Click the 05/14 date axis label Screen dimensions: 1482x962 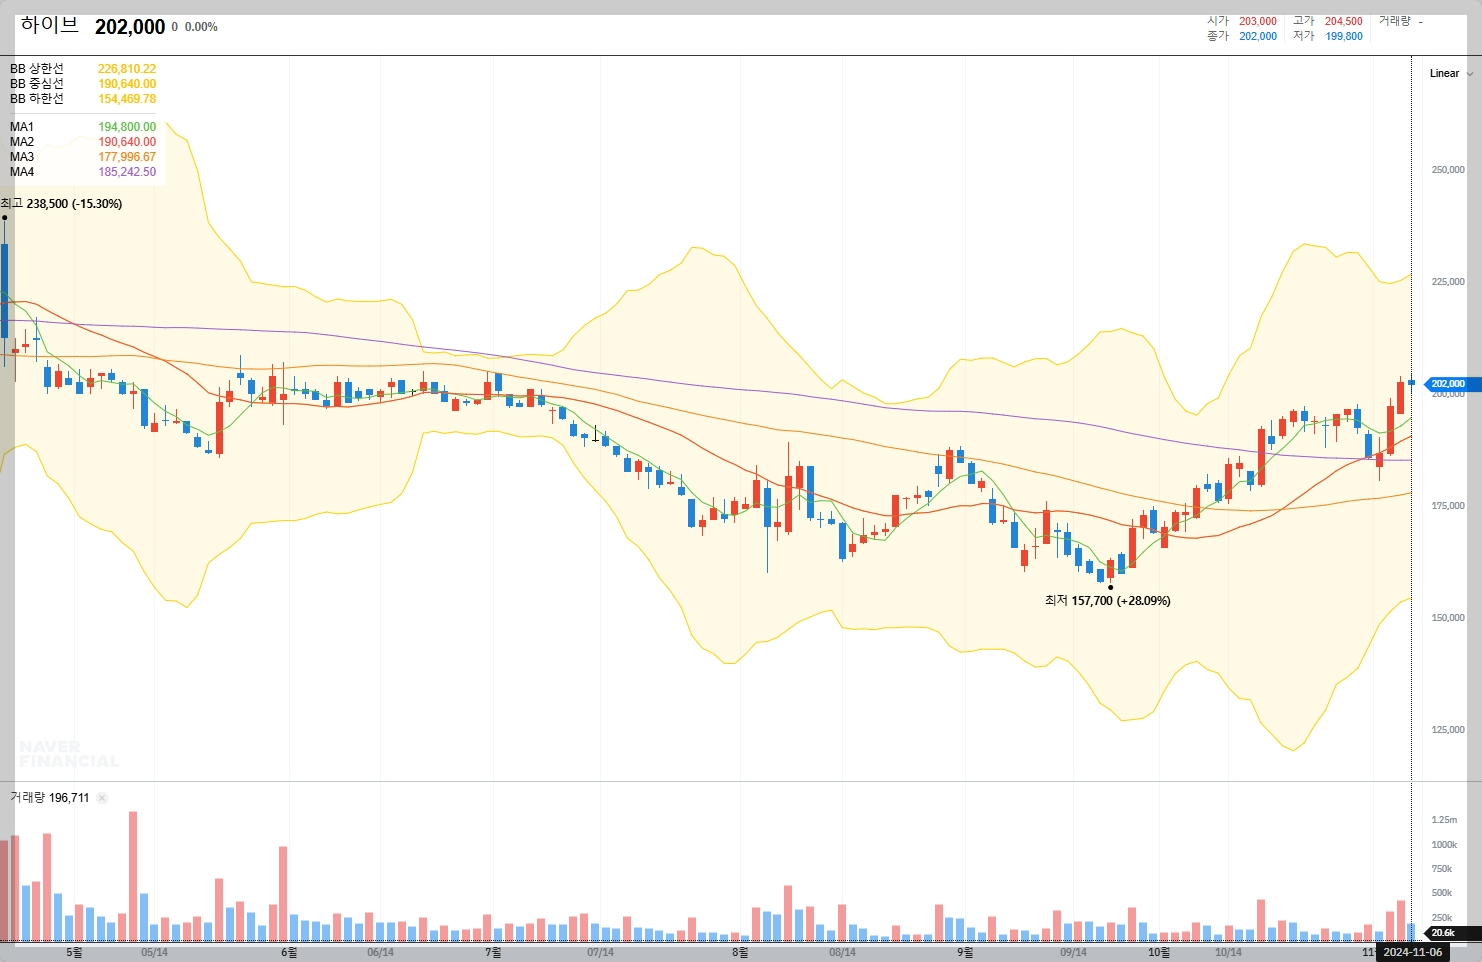(154, 952)
